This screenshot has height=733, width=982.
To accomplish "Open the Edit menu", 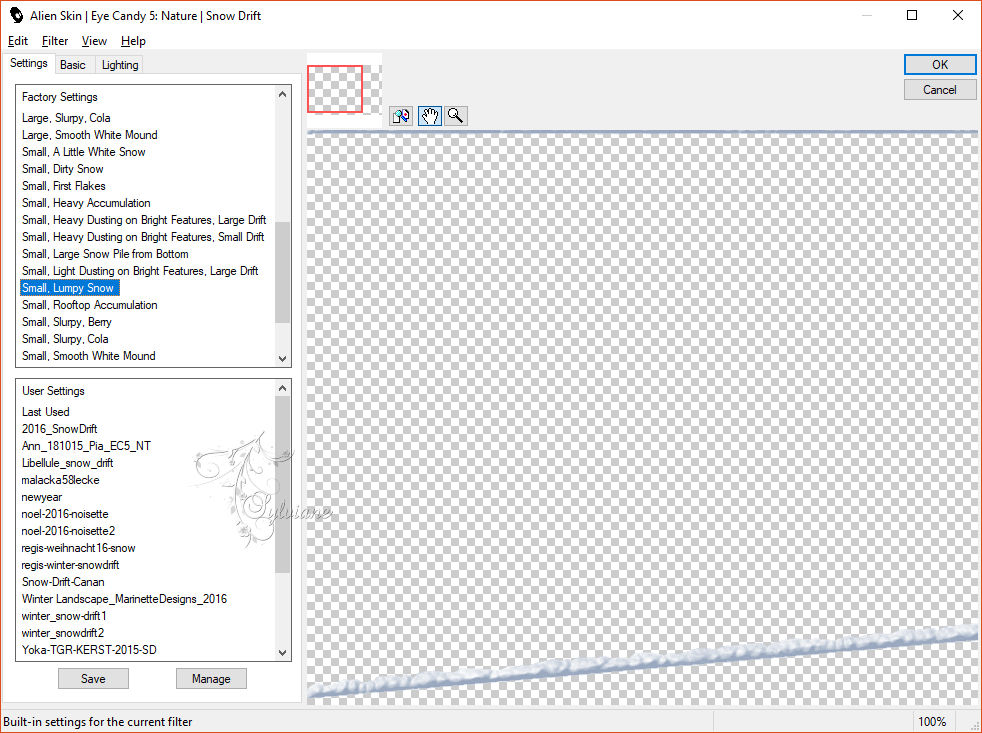I will pos(18,41).
